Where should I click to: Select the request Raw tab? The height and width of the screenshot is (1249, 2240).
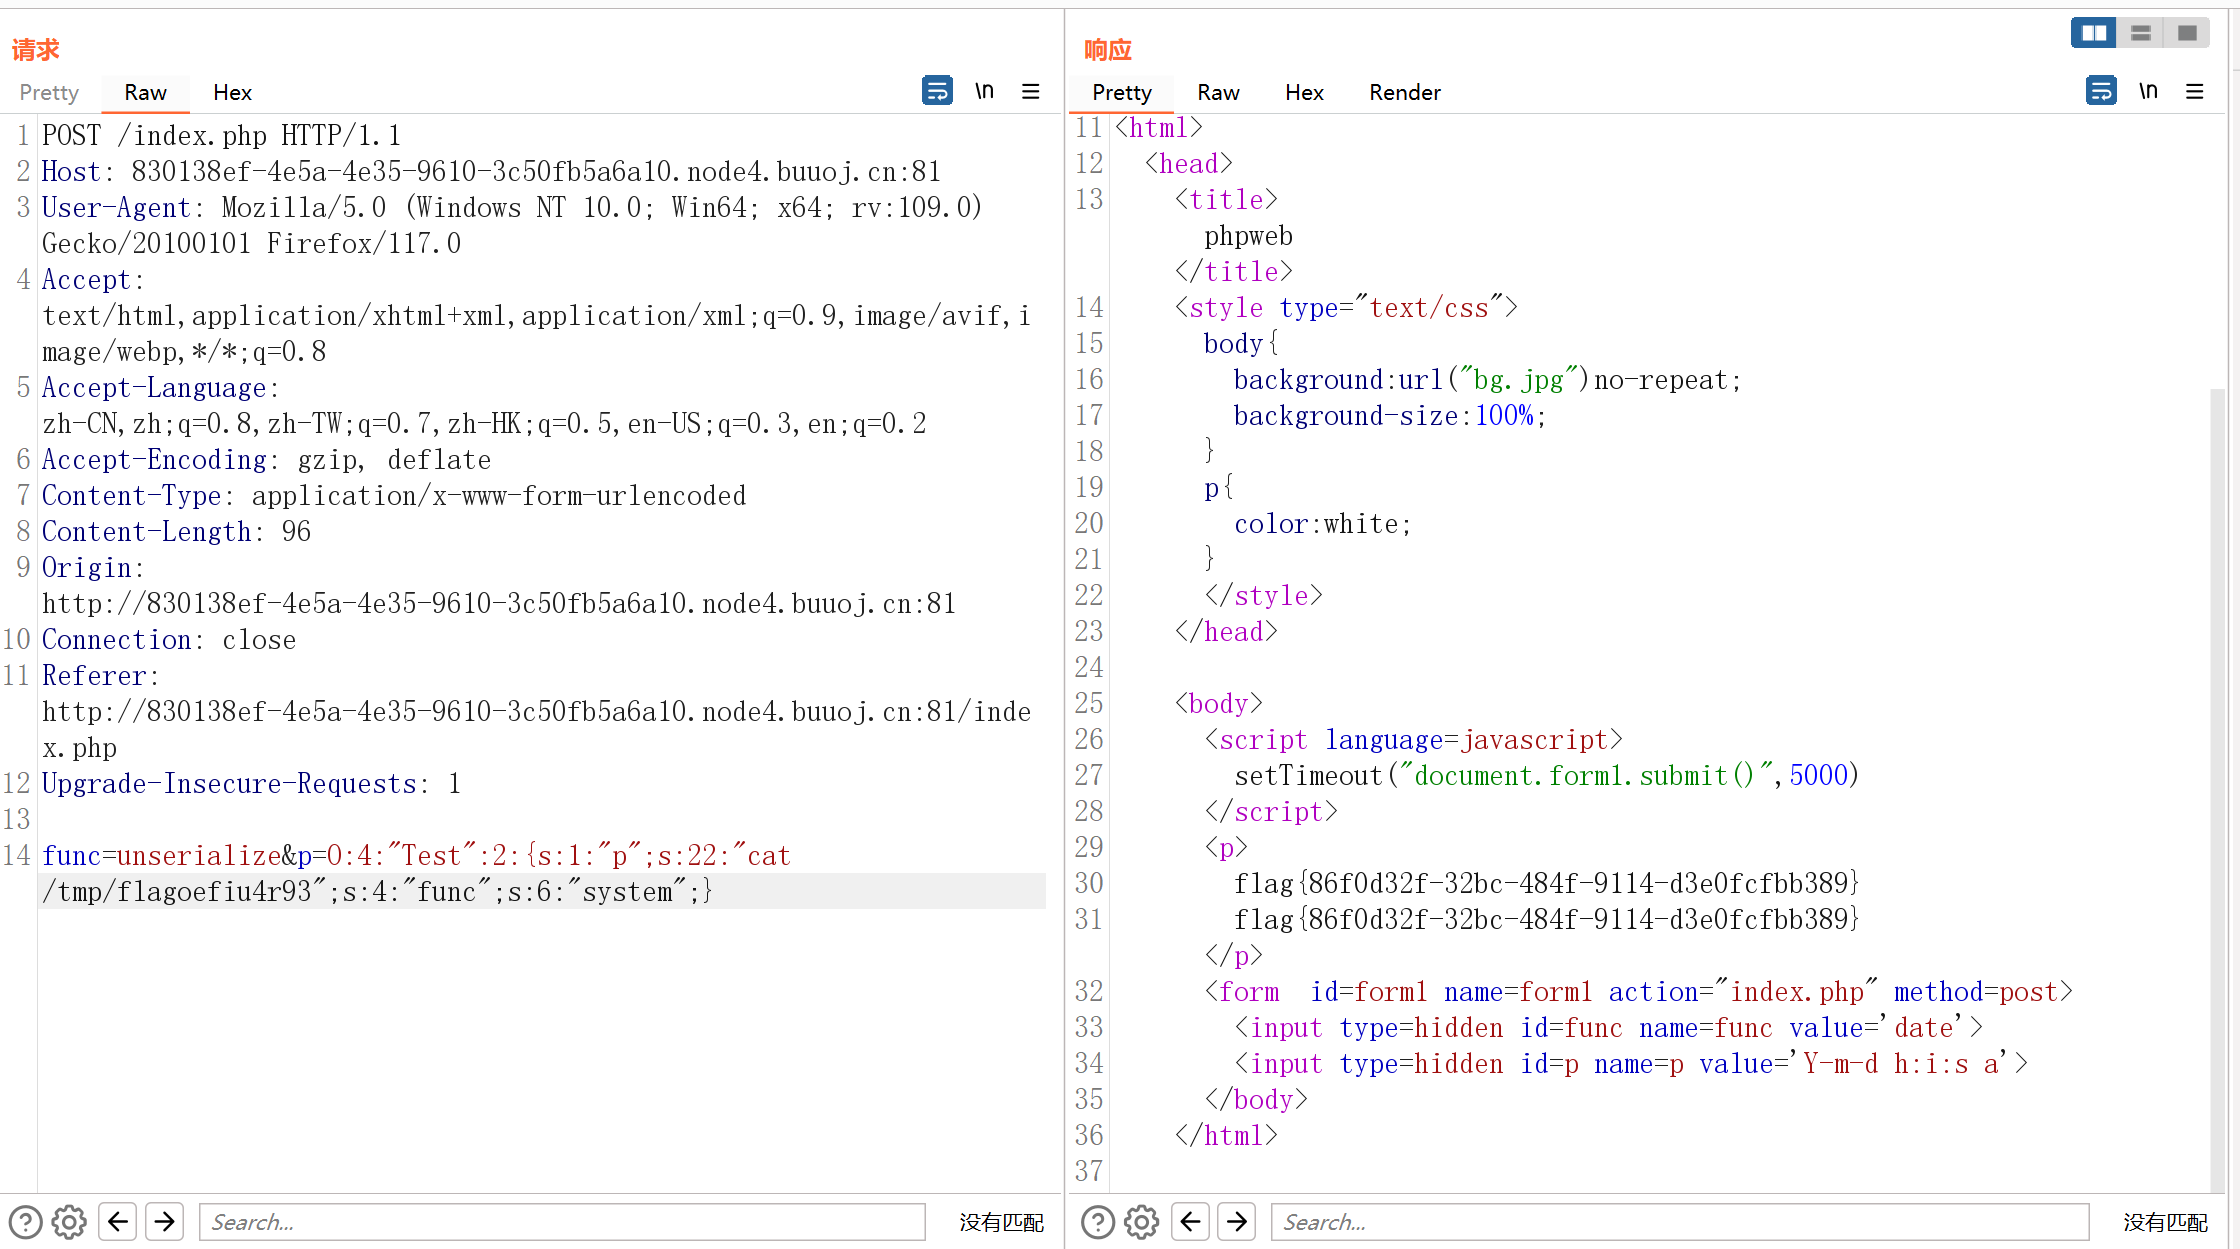click(x=145, y=92)
